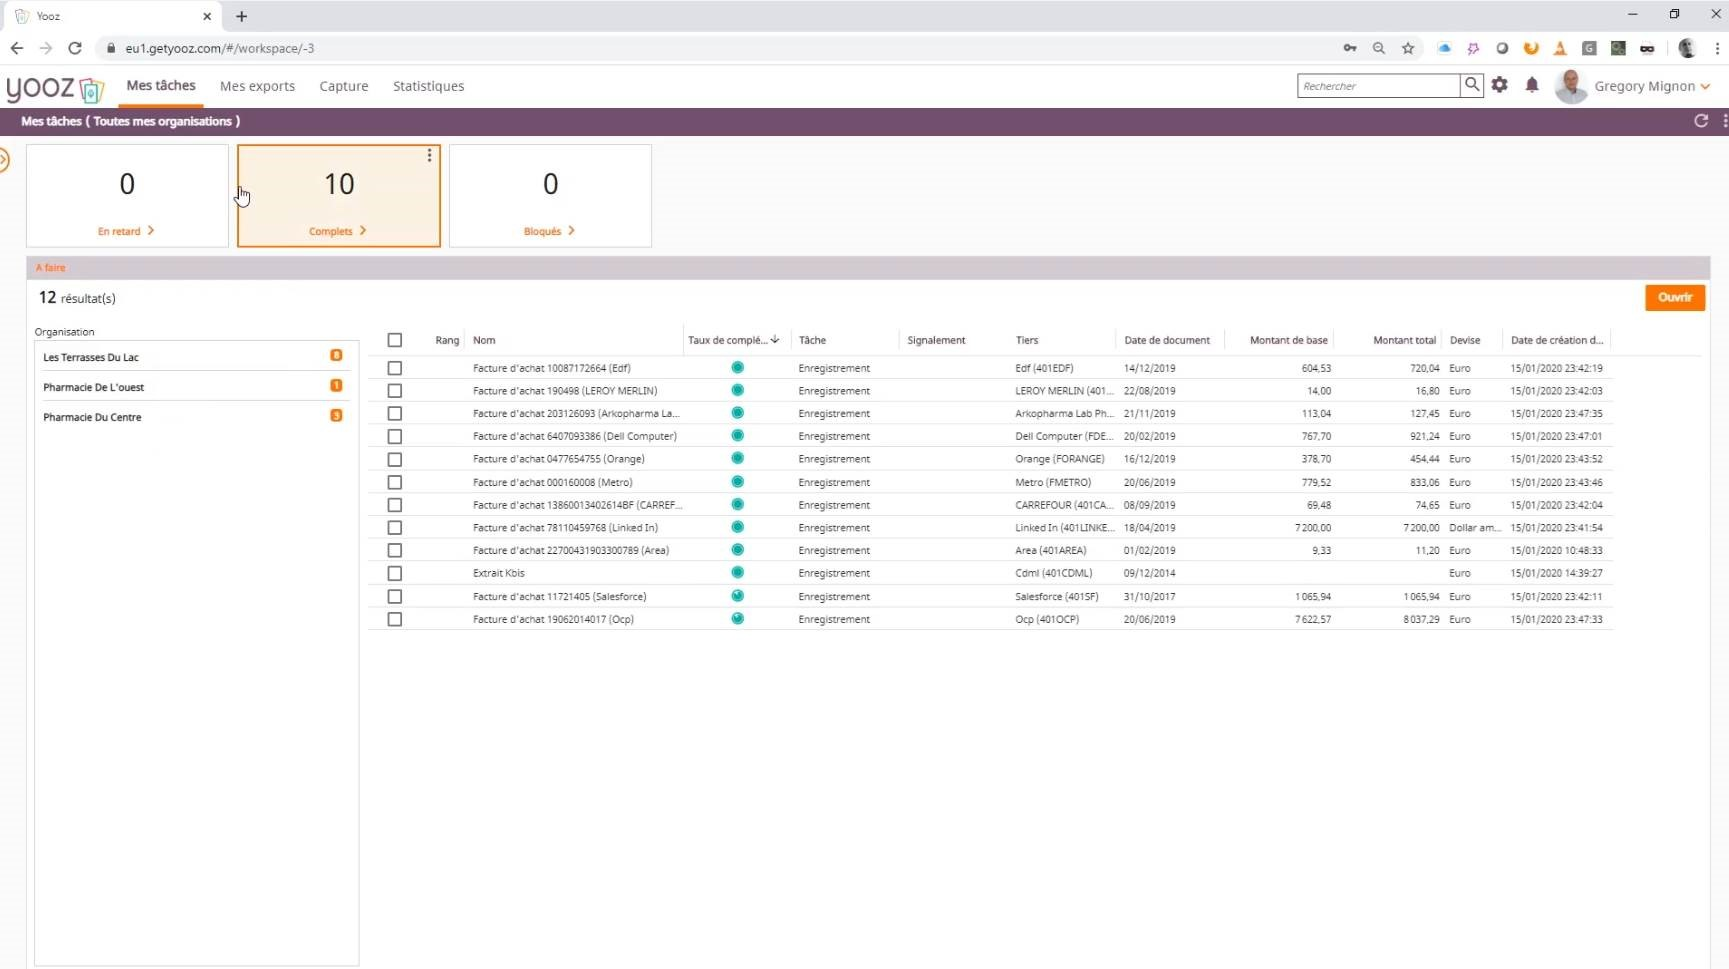
Task: Check the Dell Computer invoice row
Action: click(395, 437)
